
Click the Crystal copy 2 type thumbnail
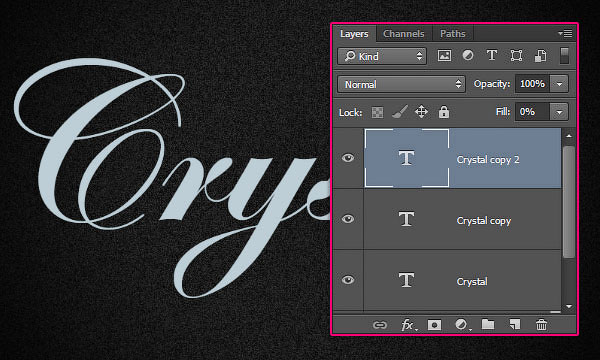(407, 158)
